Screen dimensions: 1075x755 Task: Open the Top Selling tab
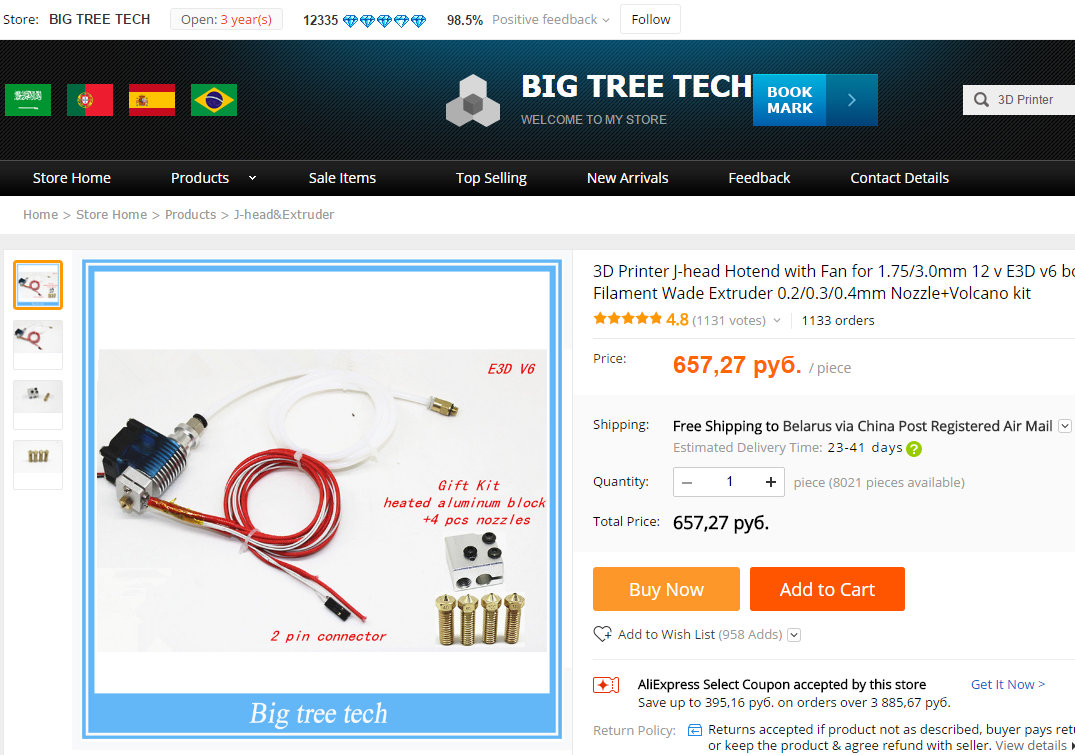(491, 178)
